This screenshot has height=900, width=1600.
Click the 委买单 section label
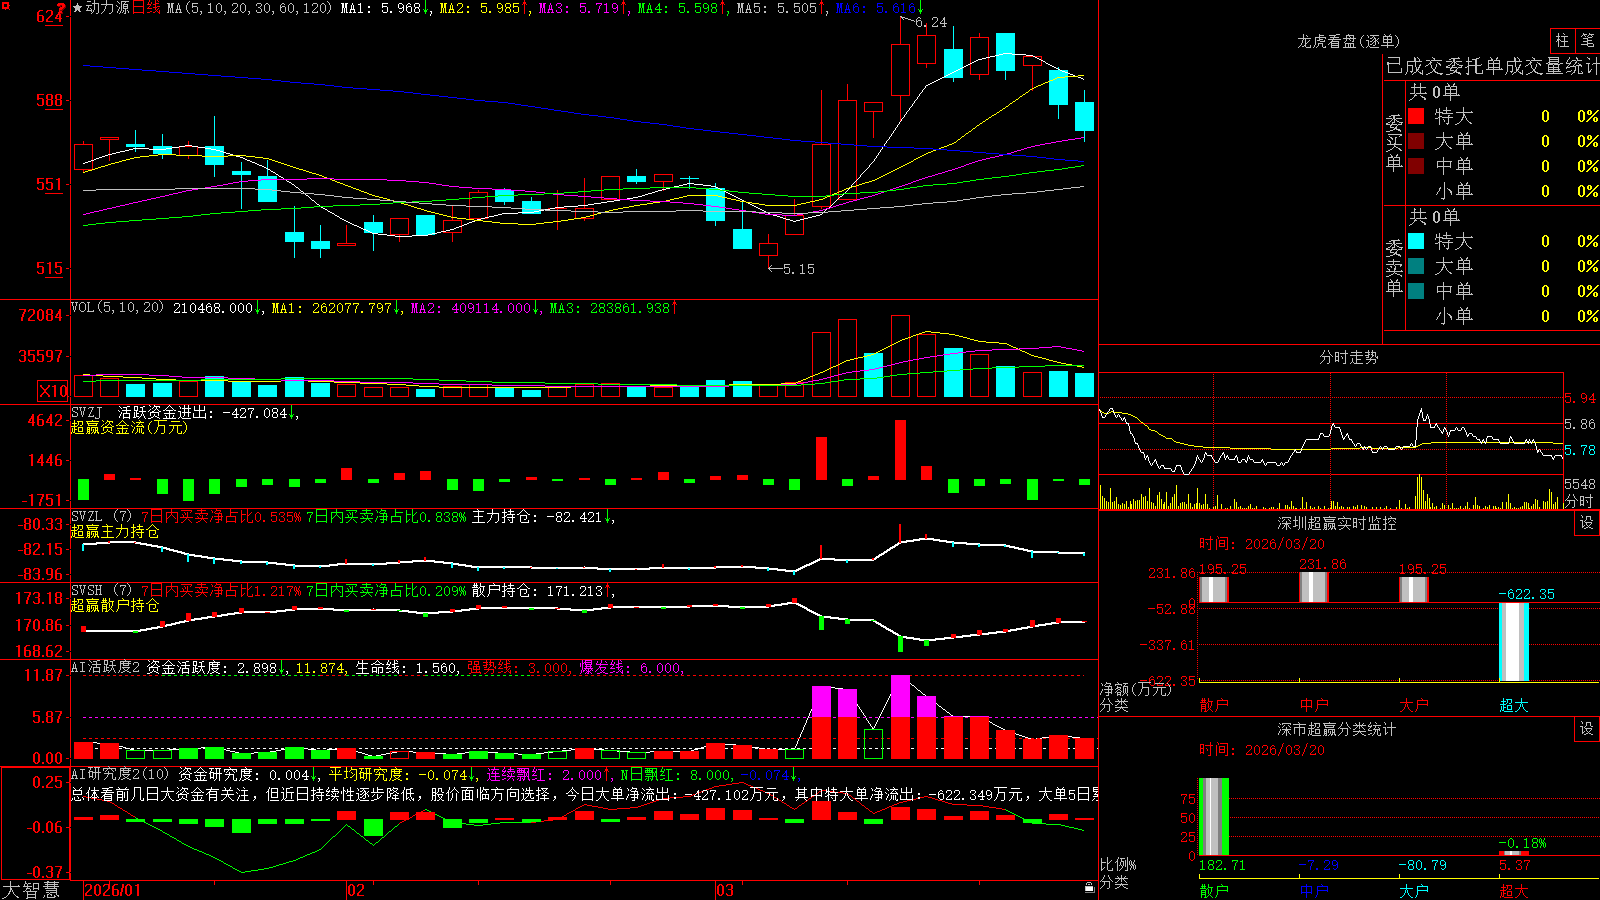pyautogui.click(x=1394, y=142)
